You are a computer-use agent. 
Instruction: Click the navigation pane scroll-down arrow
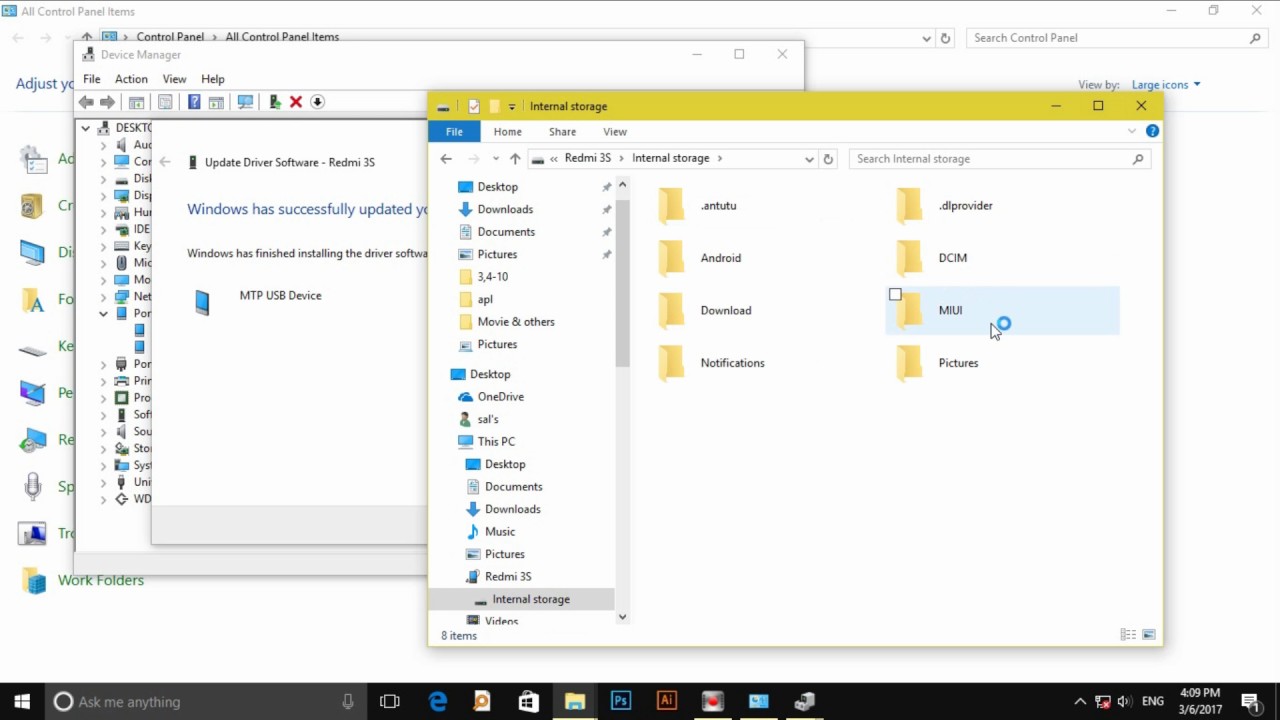622,617
